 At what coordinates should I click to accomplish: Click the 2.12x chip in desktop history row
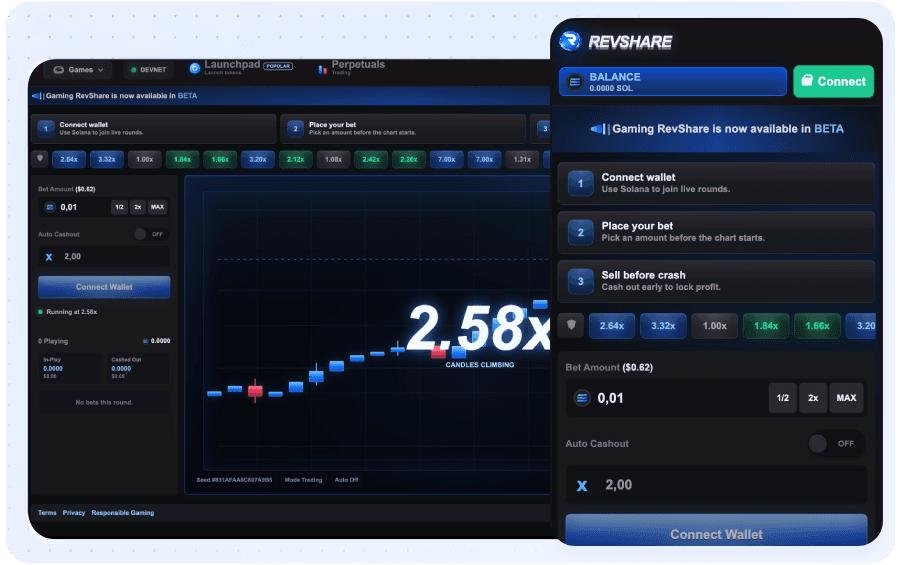tap(296, 159)
